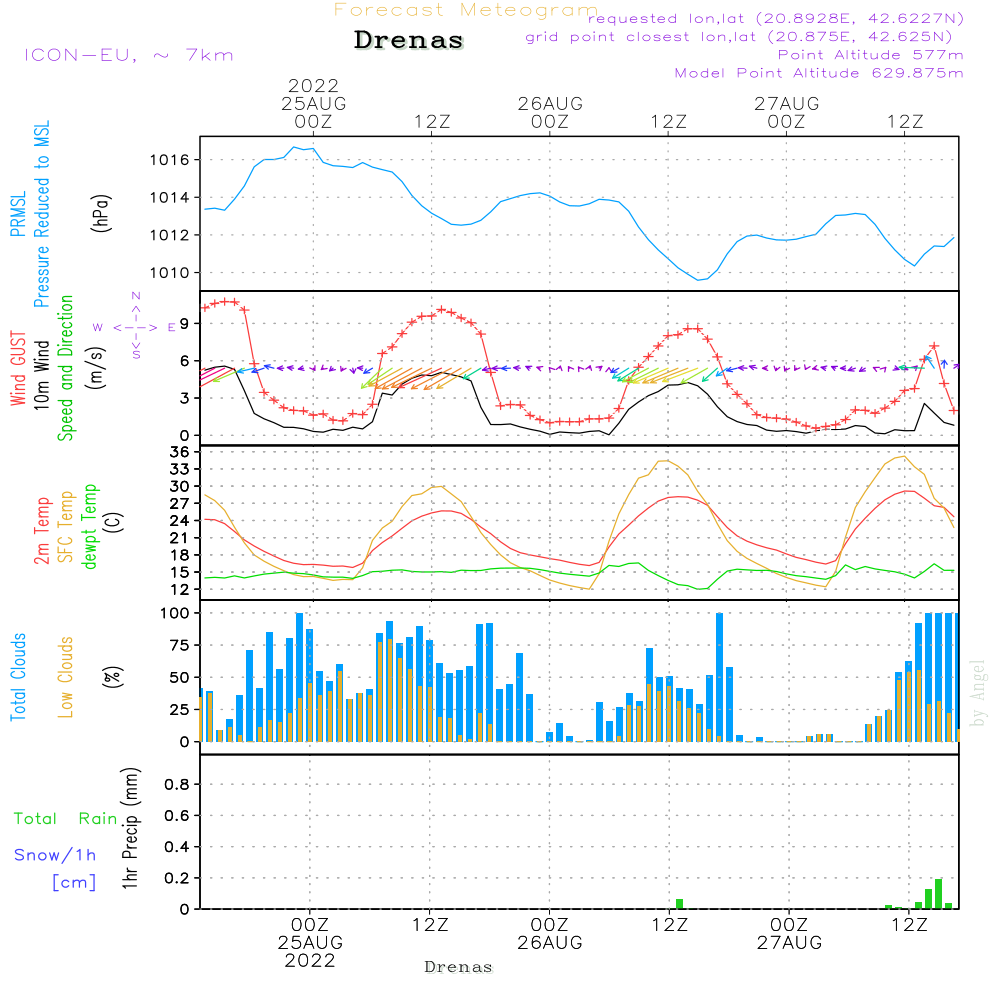Click the 'dewpt Temp' green label

tap(89, 526)
